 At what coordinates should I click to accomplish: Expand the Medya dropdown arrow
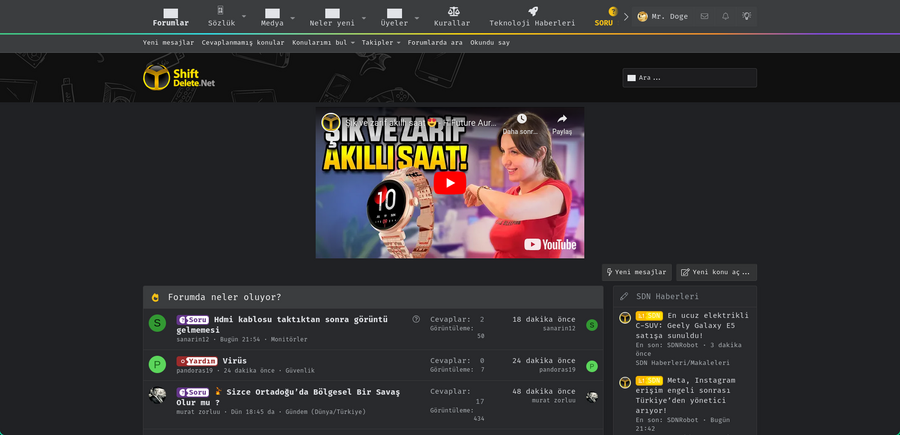tap(293, 17)
